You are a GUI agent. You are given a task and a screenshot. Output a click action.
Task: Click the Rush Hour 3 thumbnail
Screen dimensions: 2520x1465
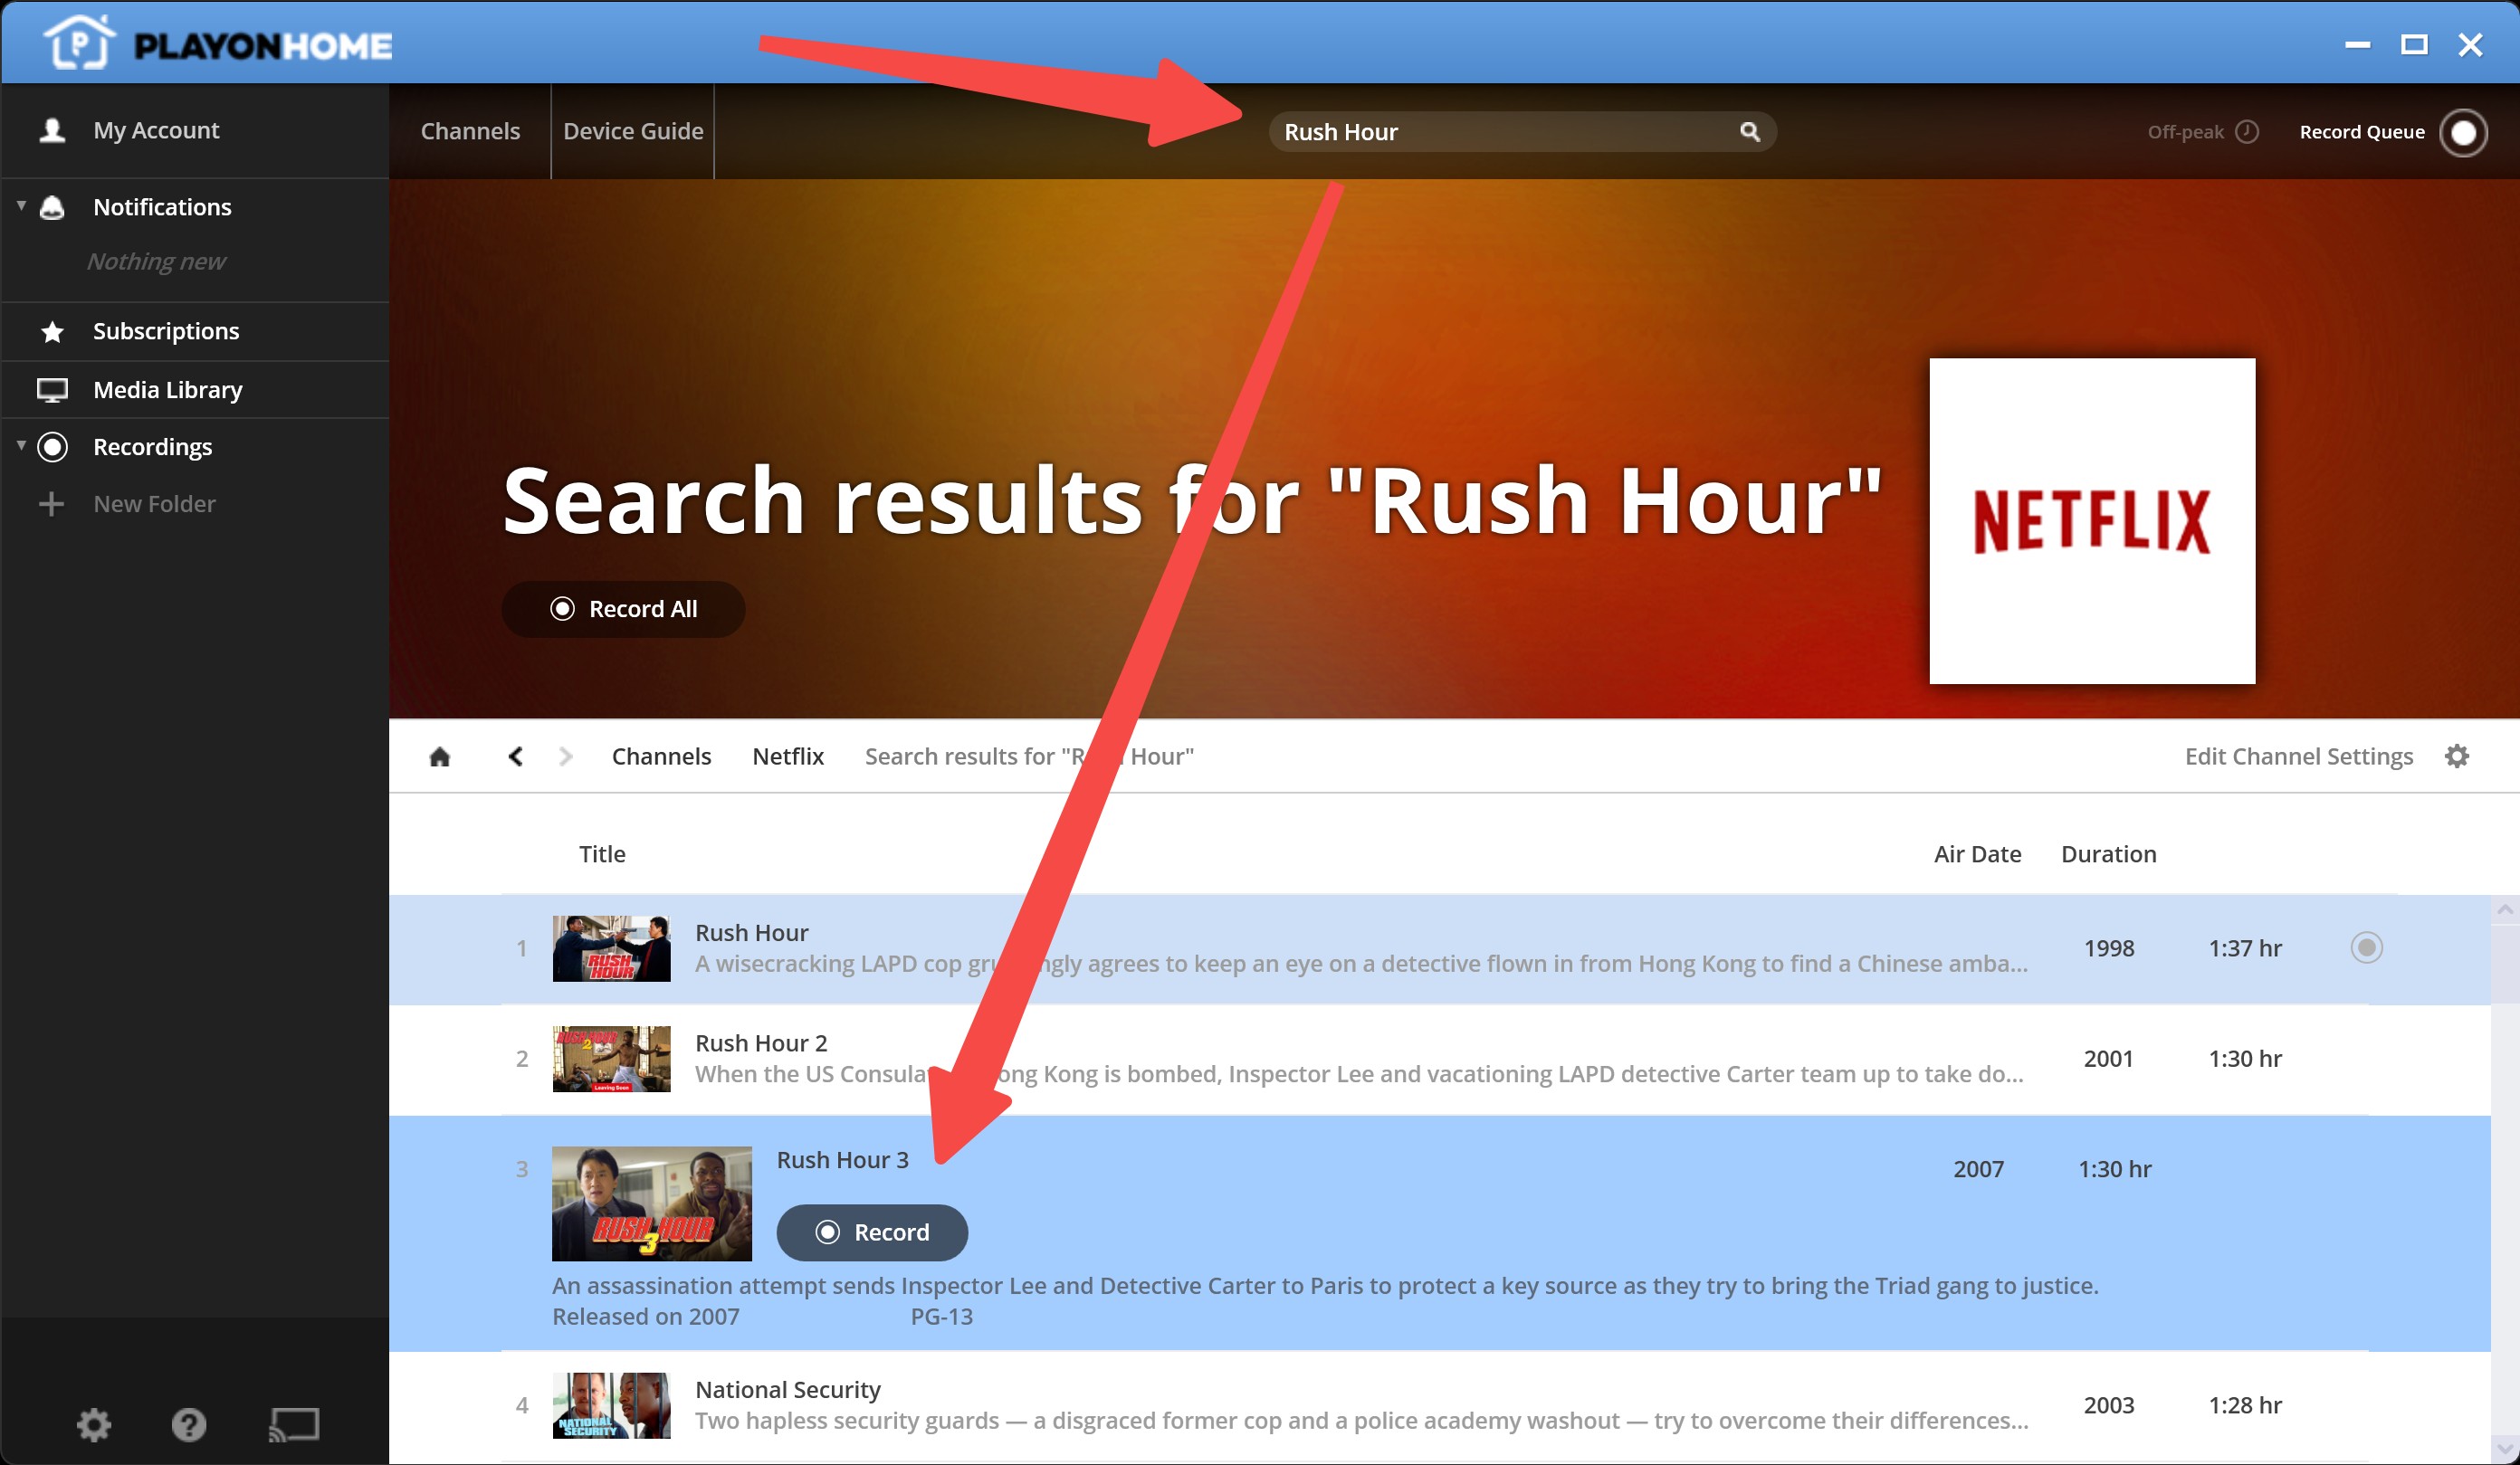tap(652, 1203)
